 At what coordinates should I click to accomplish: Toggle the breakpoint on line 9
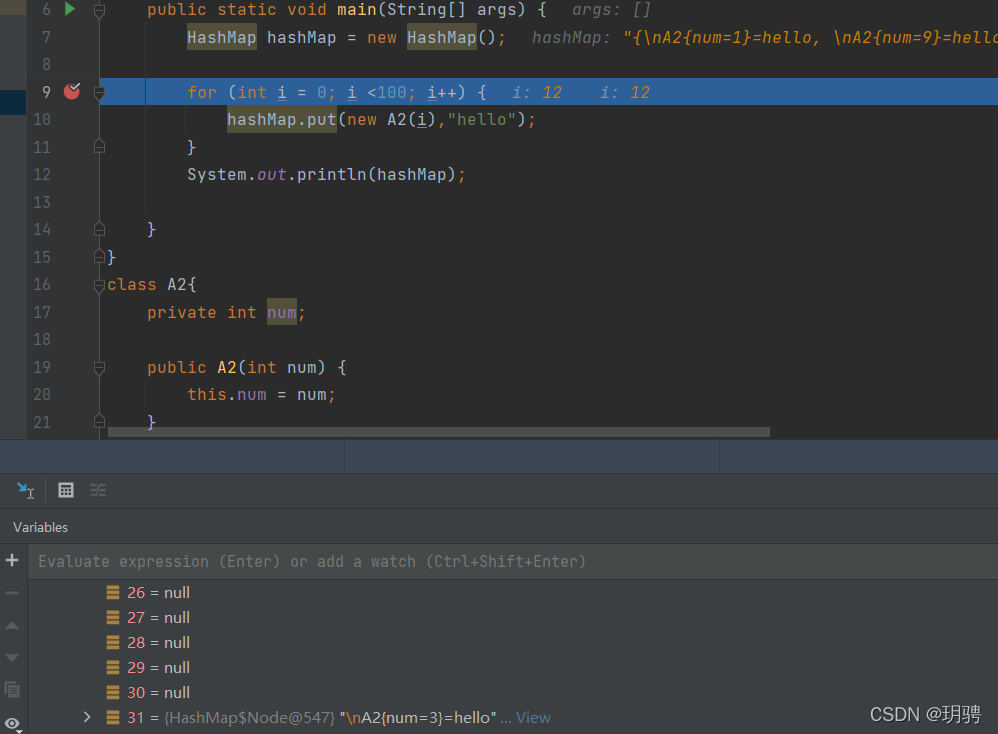[x=72, y=92]
